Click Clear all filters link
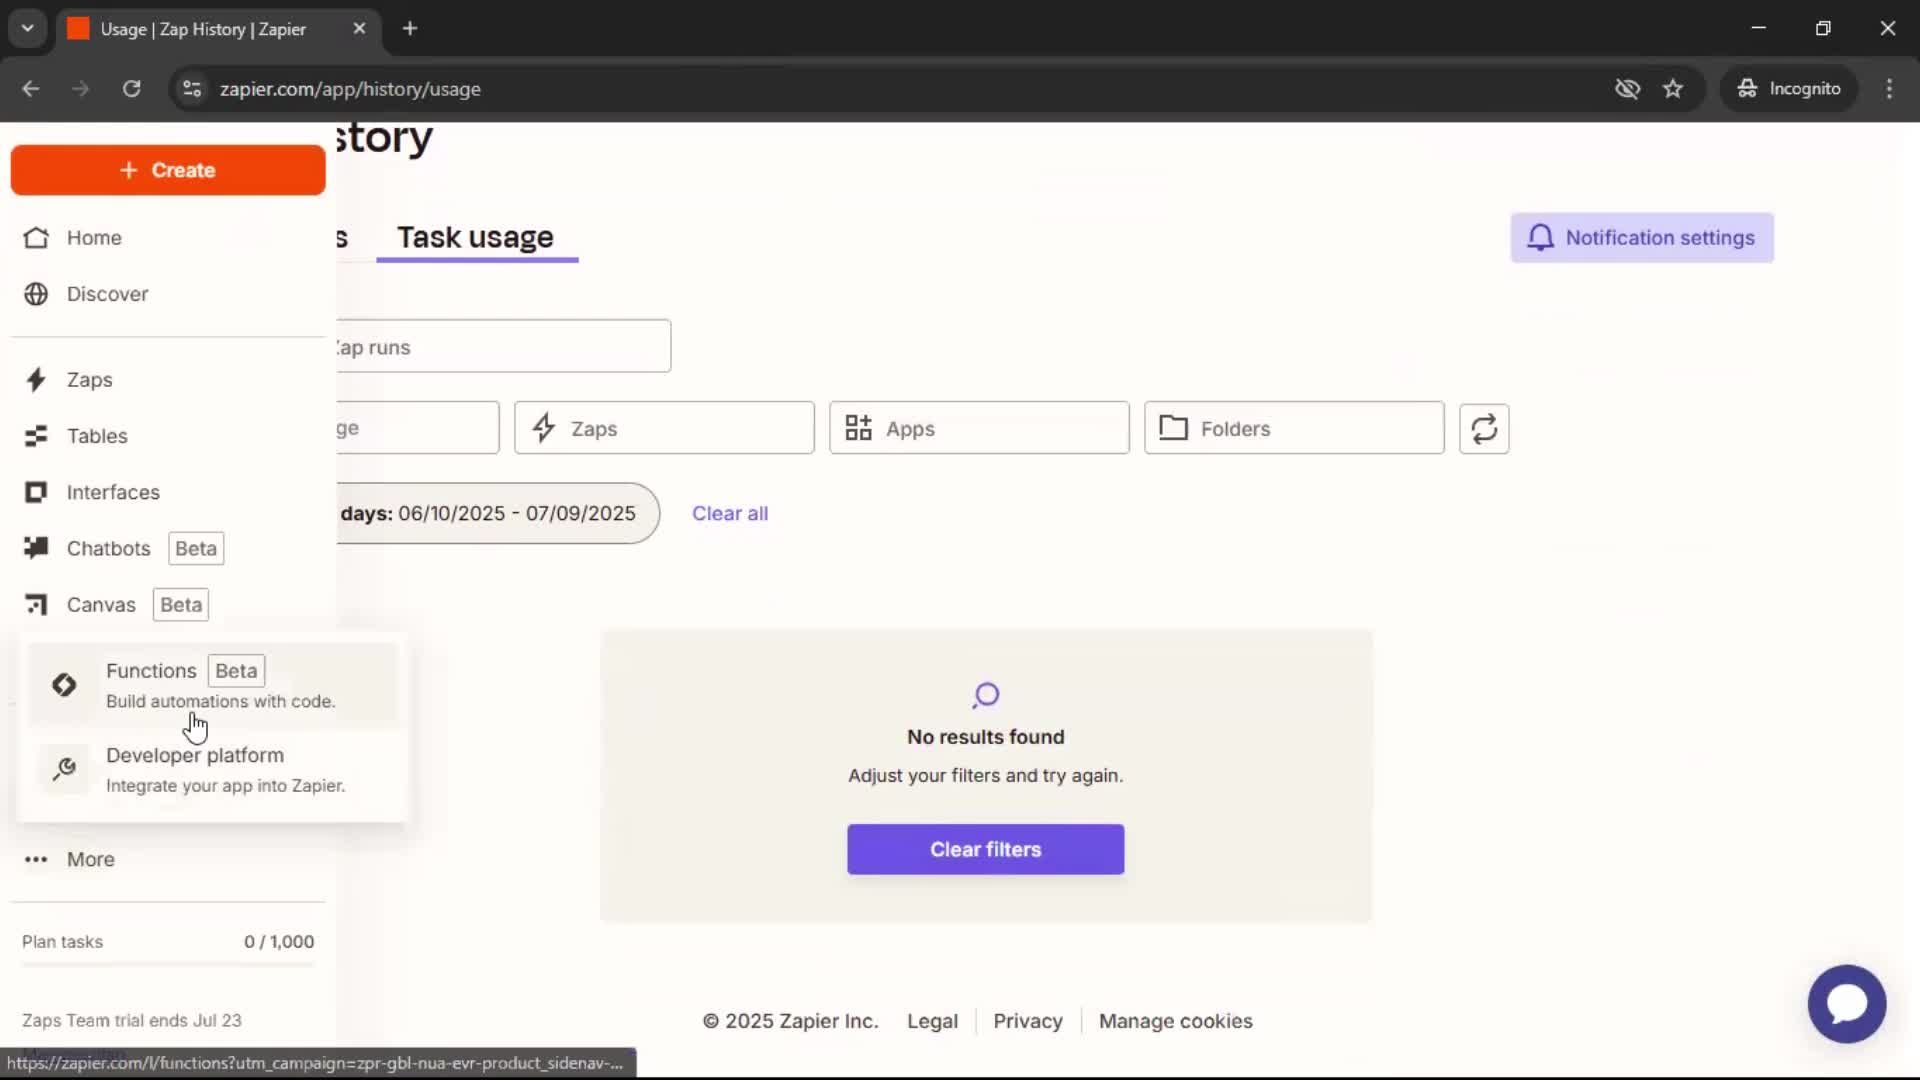The image size is (1920, 1080). [730, 514]
